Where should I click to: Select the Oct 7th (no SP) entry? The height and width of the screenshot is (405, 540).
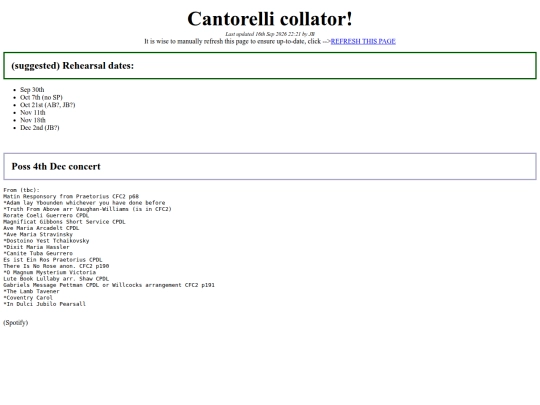pos(41,97)
